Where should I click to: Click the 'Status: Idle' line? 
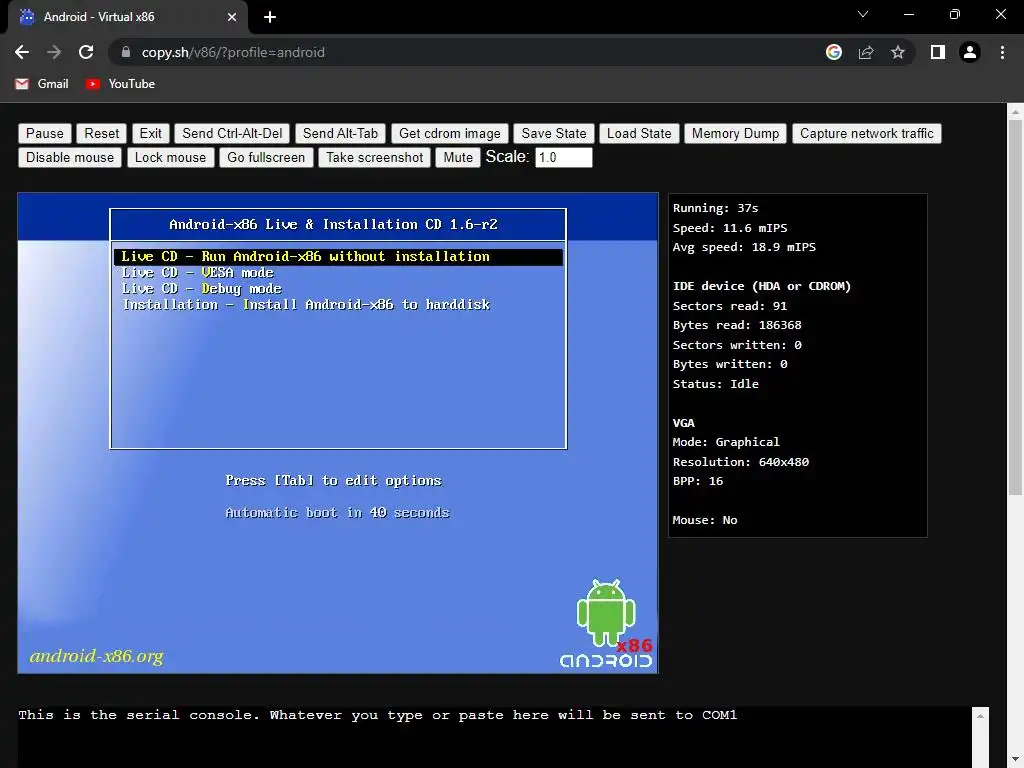coord(716,384)
